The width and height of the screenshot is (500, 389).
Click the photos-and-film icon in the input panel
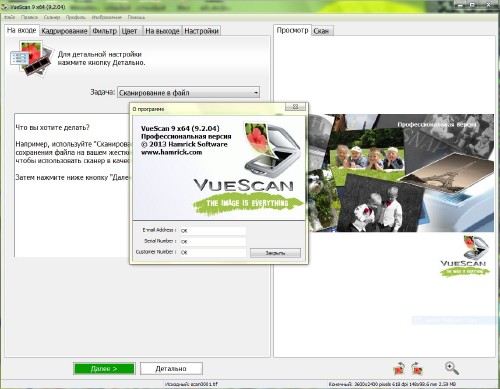[x=32, y=58]
